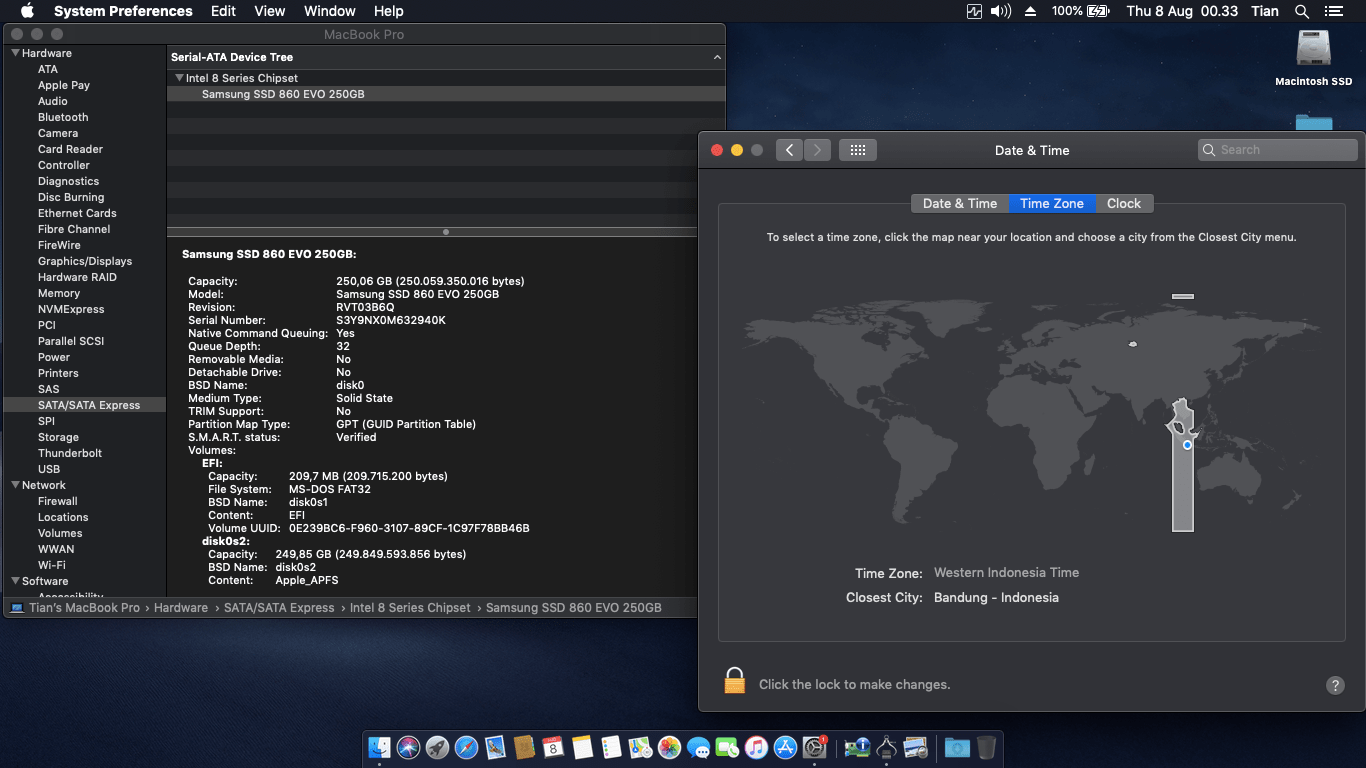Open Finder from the Dock
Viewport: 1366px width, 768px height.
pyautogui.click(x=379, y=747)
